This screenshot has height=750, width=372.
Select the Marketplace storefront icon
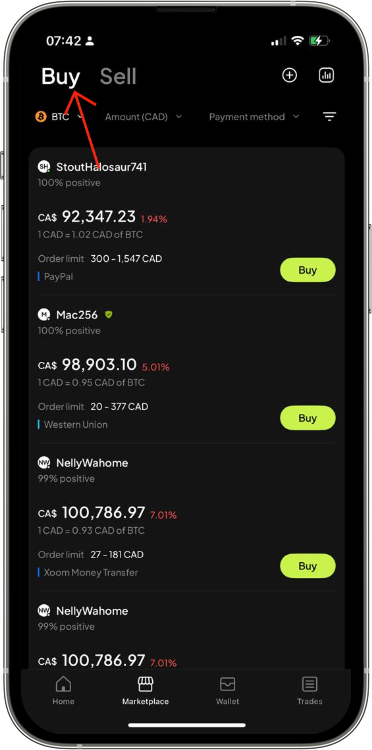[x=145, y=684]
